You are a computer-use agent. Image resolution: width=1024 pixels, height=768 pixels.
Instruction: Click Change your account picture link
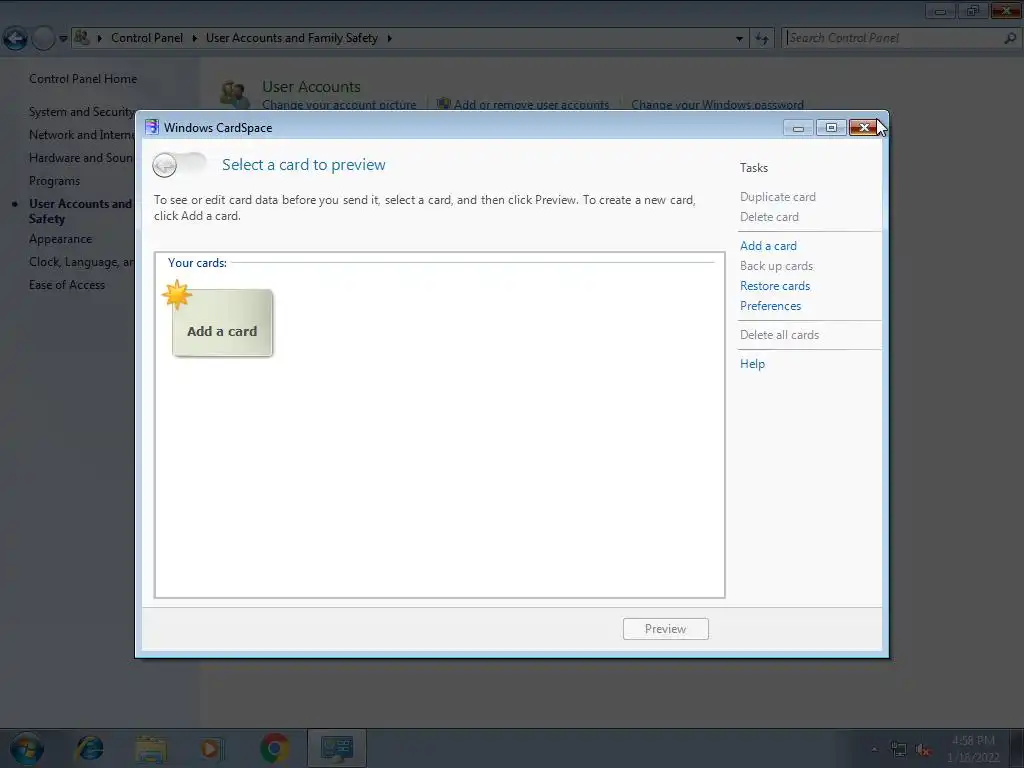click(339, 104)
